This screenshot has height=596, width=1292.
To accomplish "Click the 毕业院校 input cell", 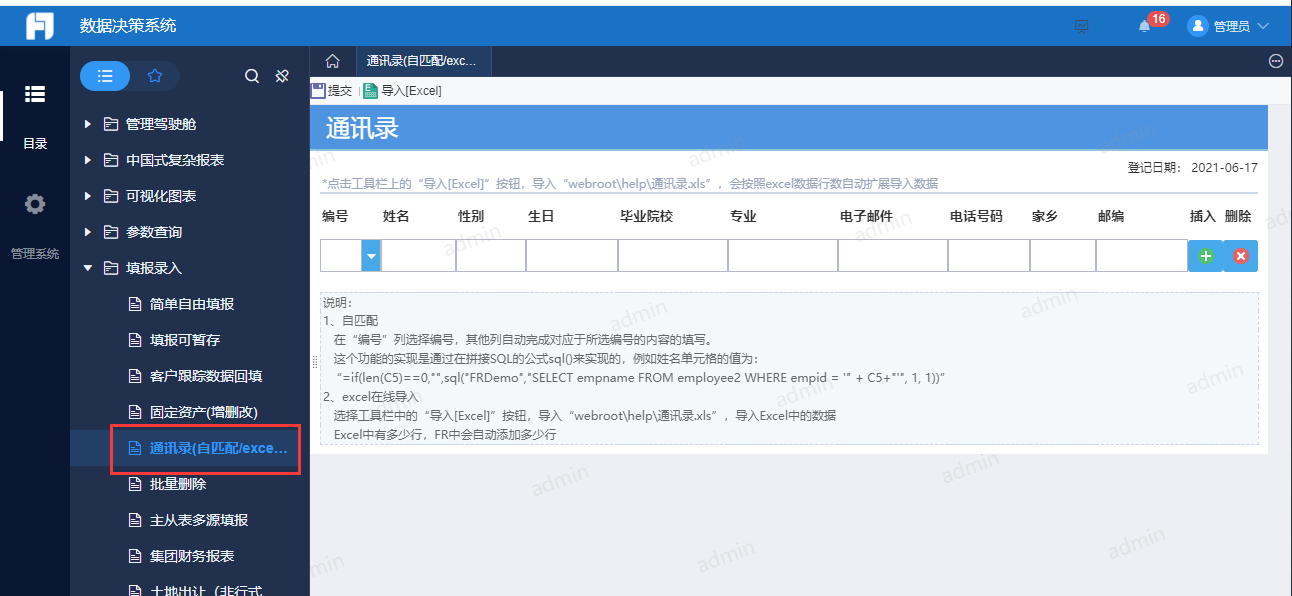I will pos(673,256).
